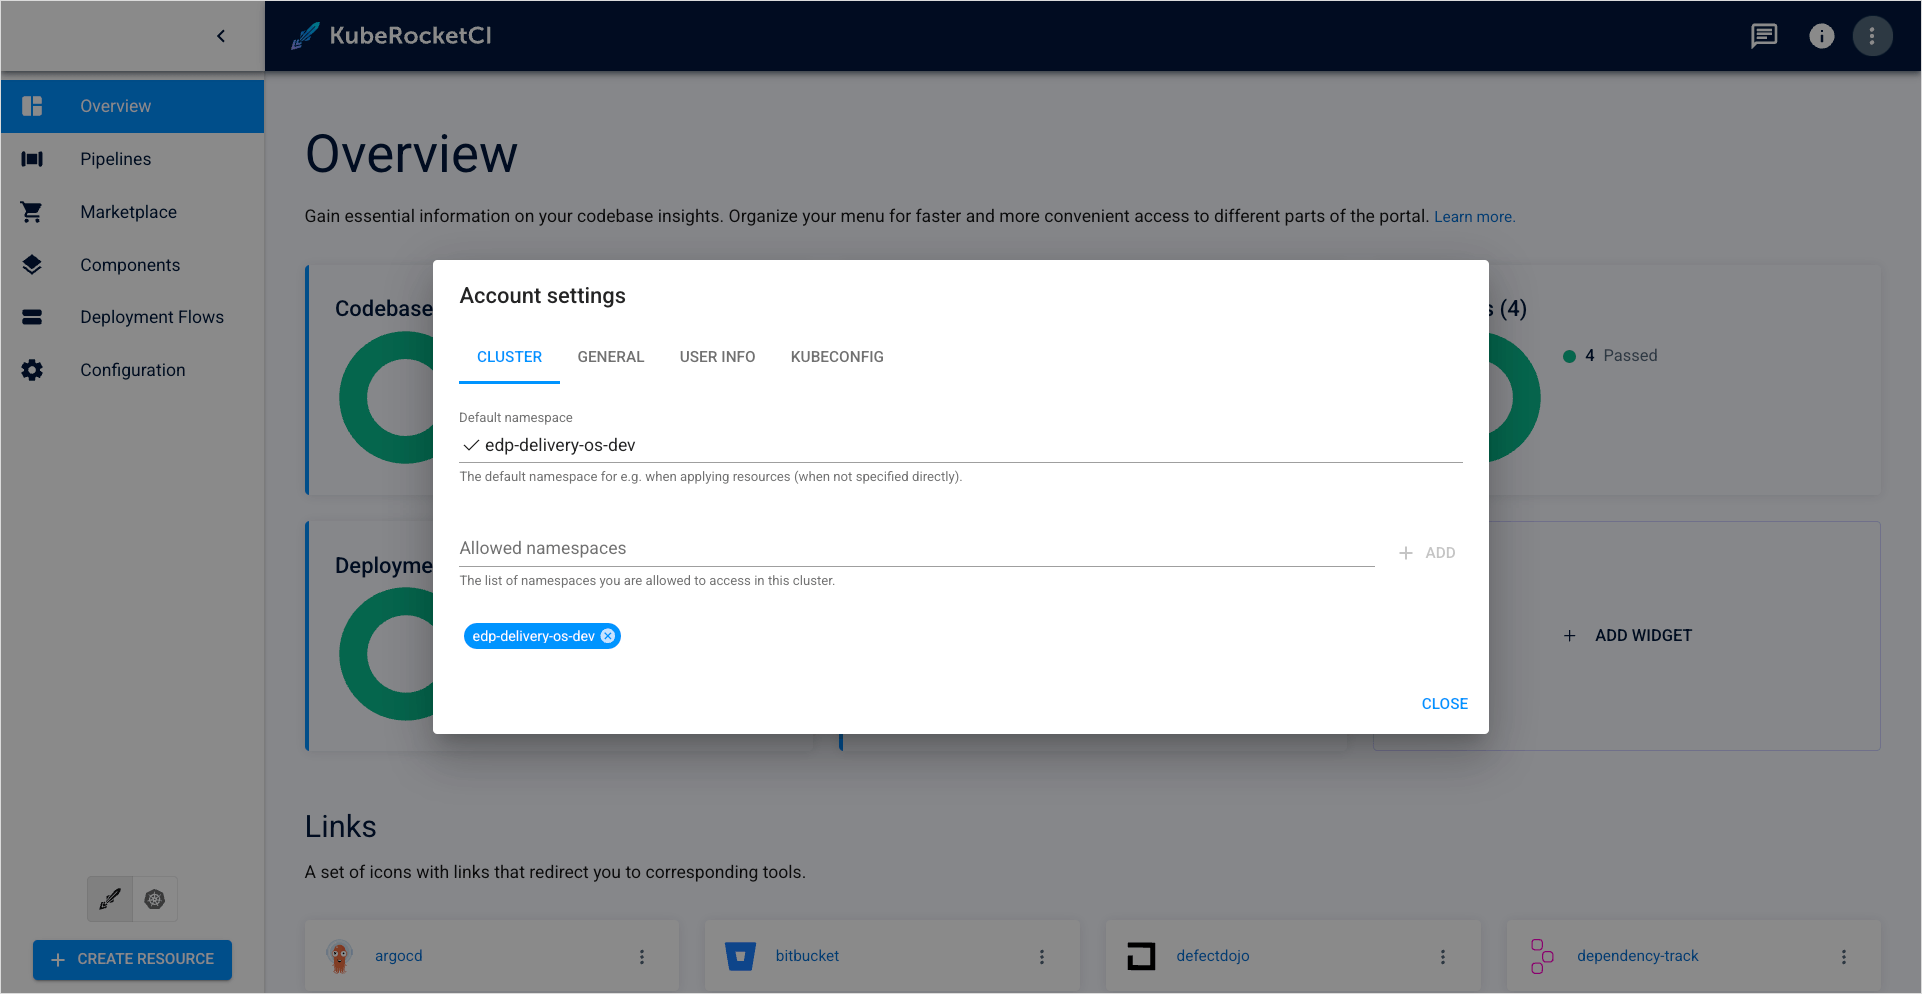The width and height of the screenshot is (1922, 994).
Task: Switch to the Cluster tab
Action: click(509, 357)
